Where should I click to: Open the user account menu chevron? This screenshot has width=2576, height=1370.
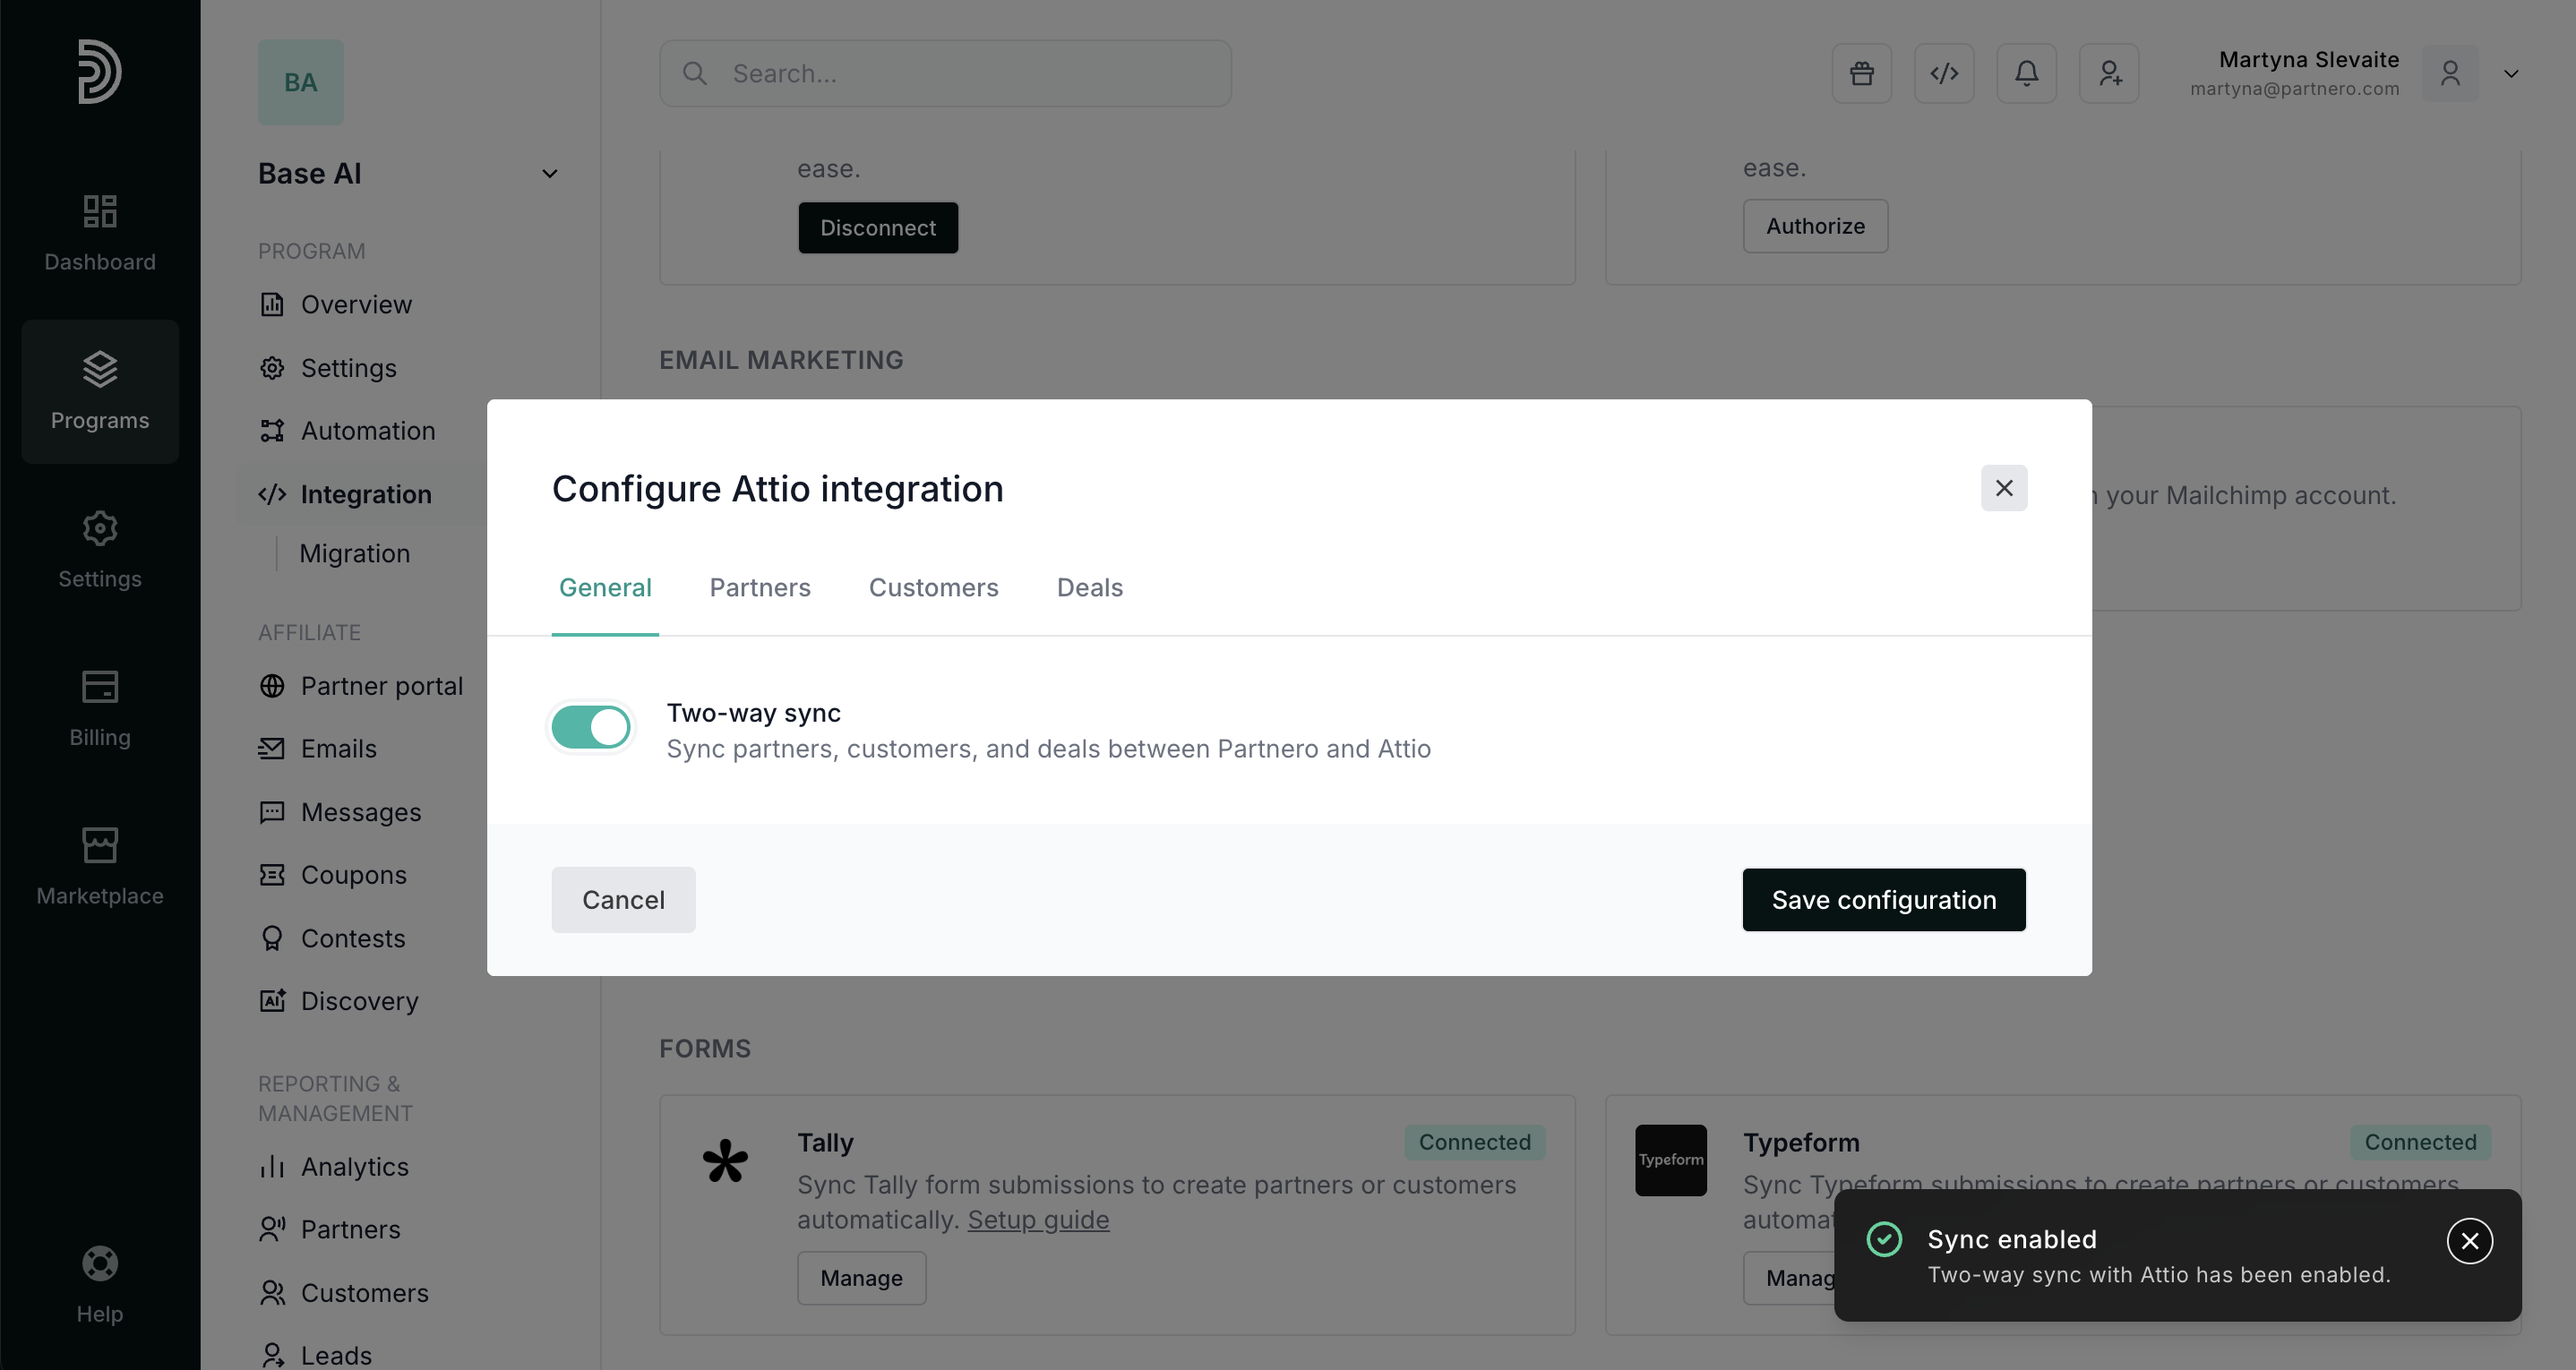coord(2510,74)
